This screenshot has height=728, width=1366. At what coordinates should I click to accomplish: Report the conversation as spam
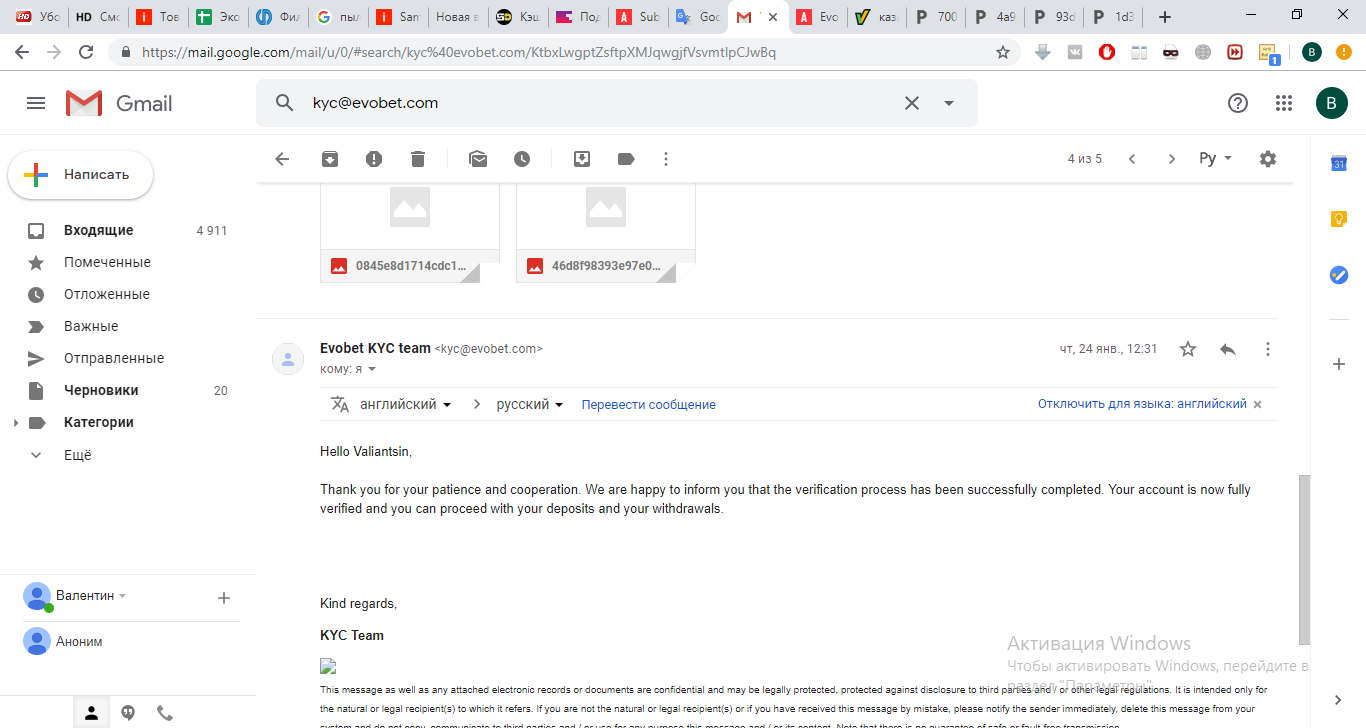coord(374,159)
